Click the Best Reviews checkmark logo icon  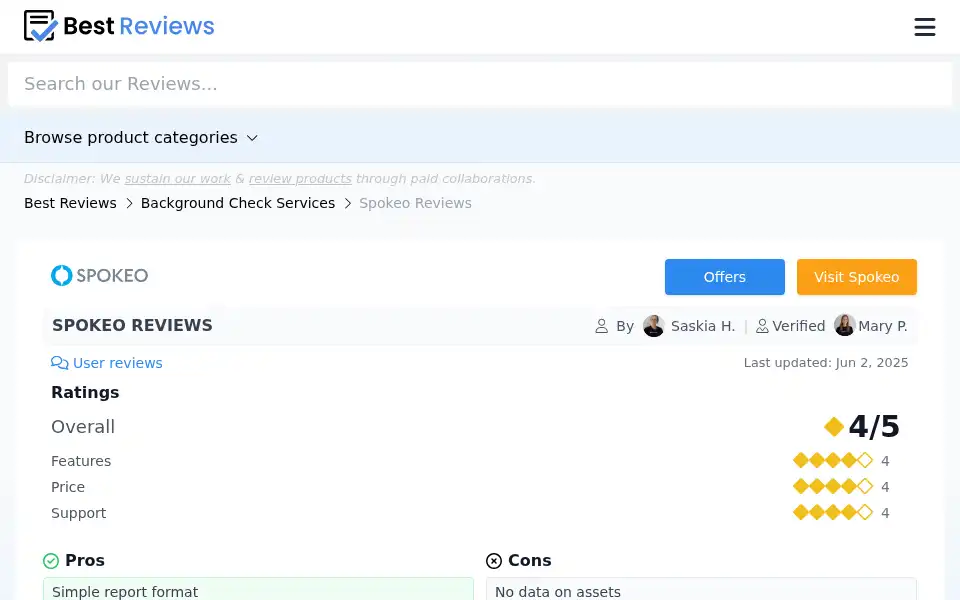[40, 26]
